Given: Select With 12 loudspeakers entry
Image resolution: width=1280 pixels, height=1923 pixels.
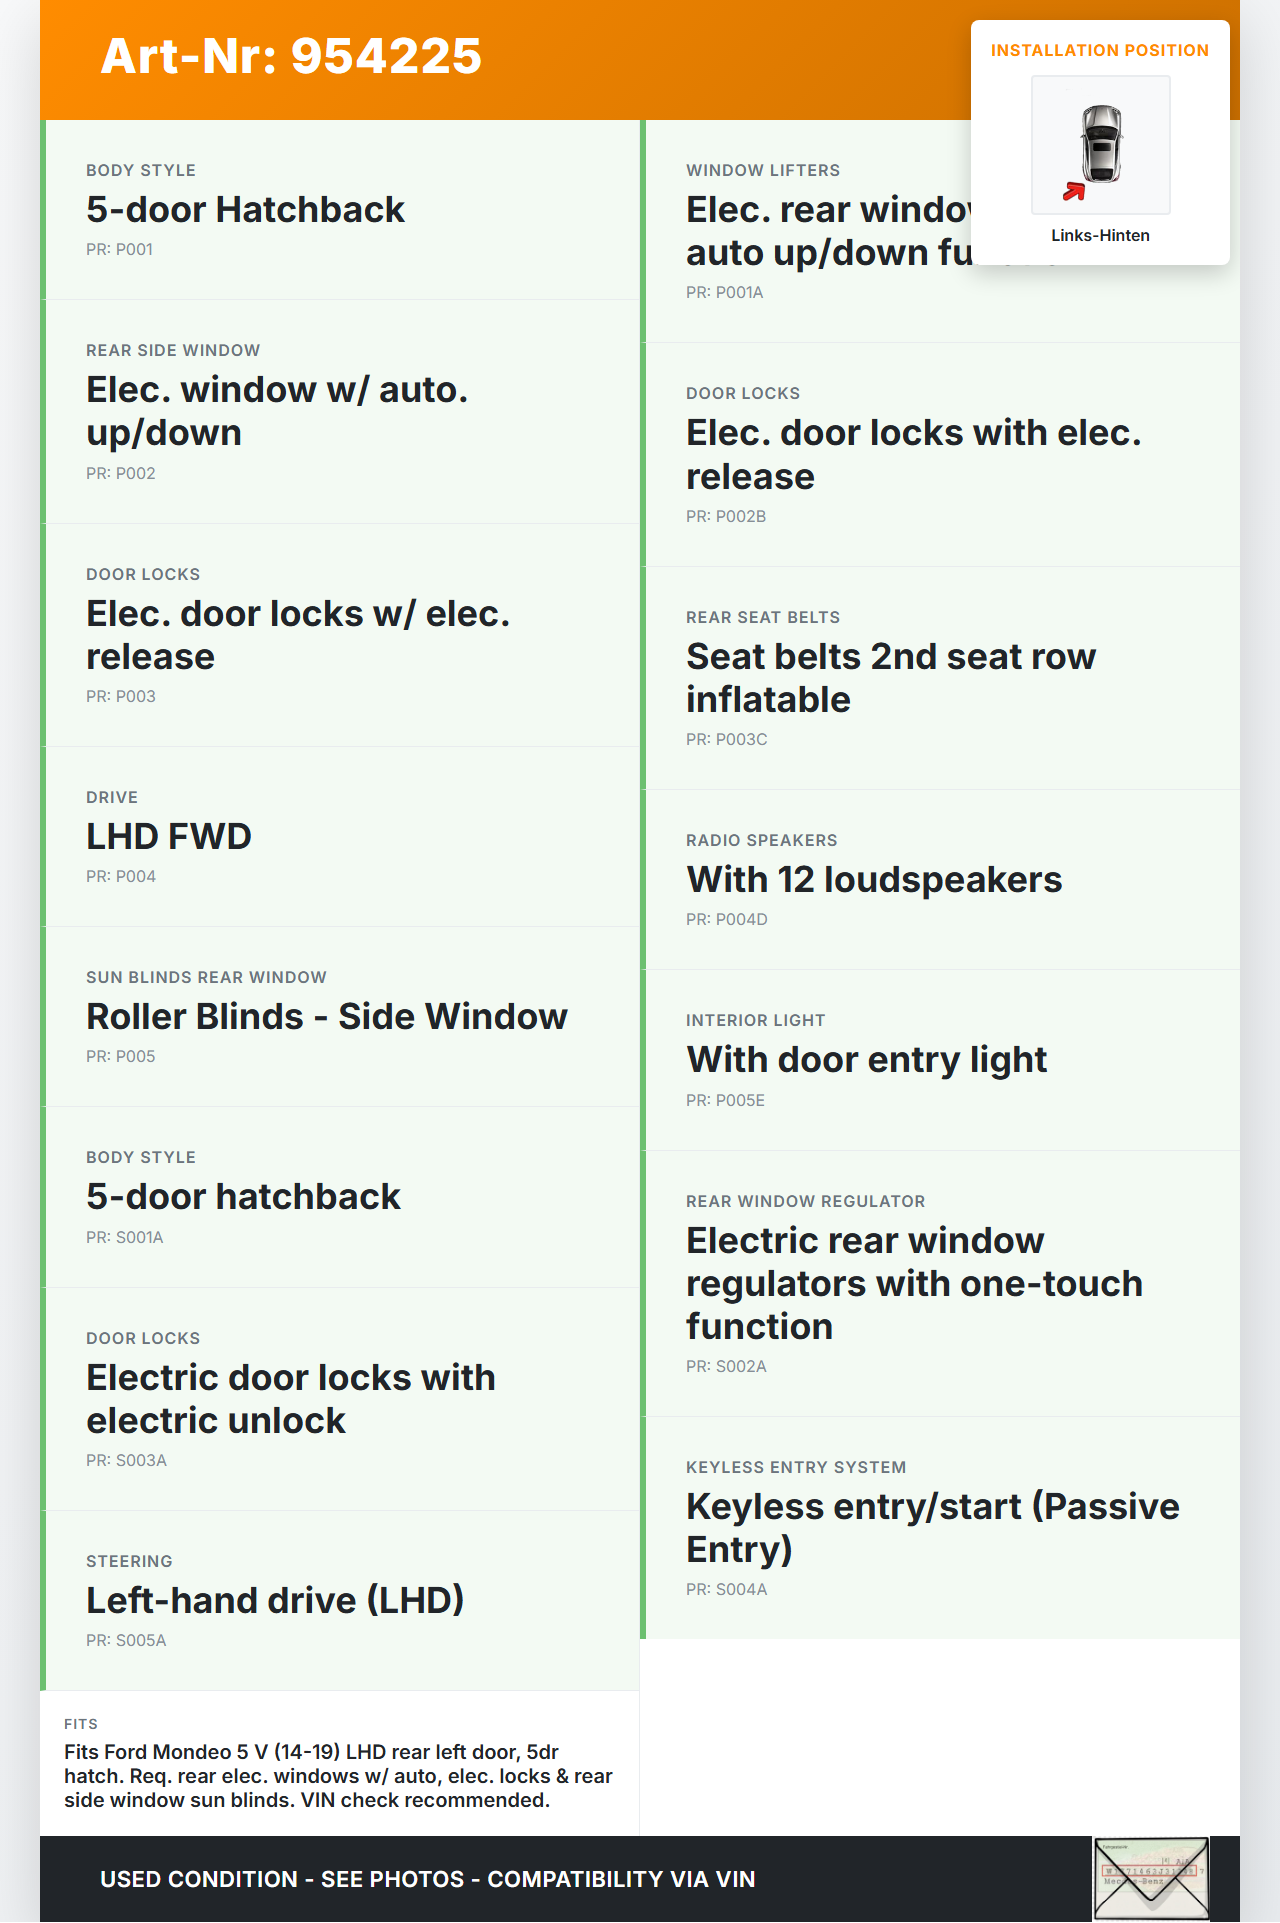Looking at the screenshot, I should (874, 880).
